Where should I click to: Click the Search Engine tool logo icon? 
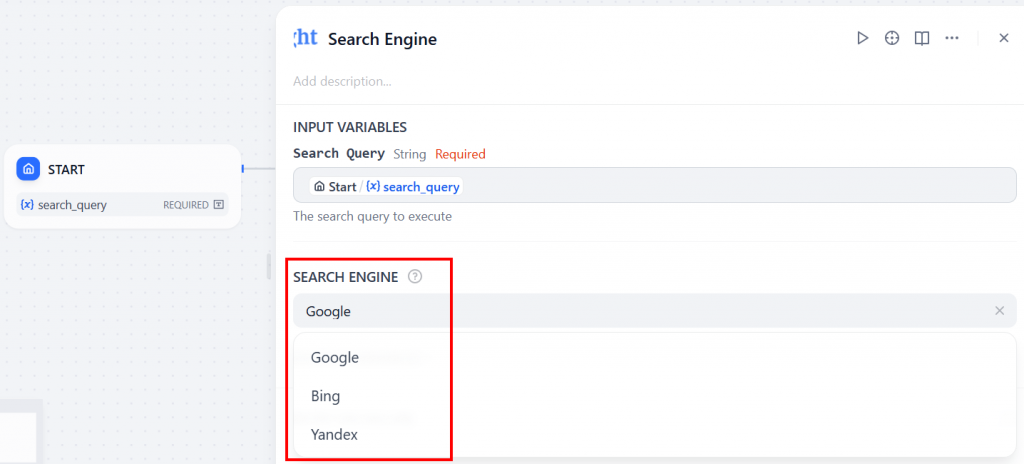305,39
